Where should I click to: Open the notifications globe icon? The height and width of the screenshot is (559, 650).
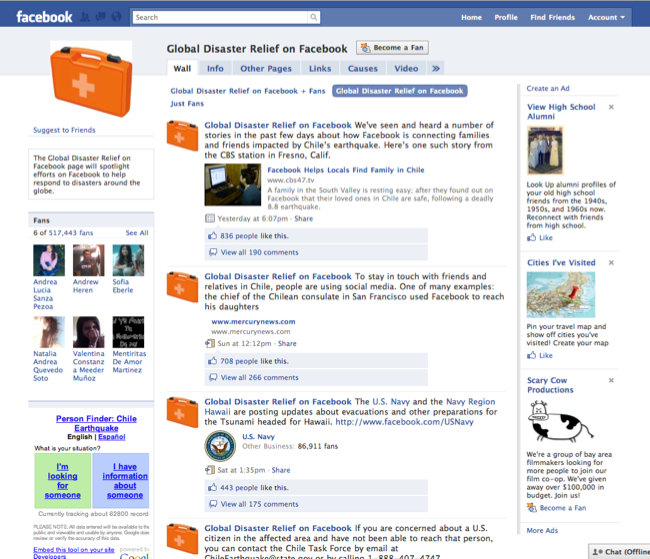coord(117,17)
